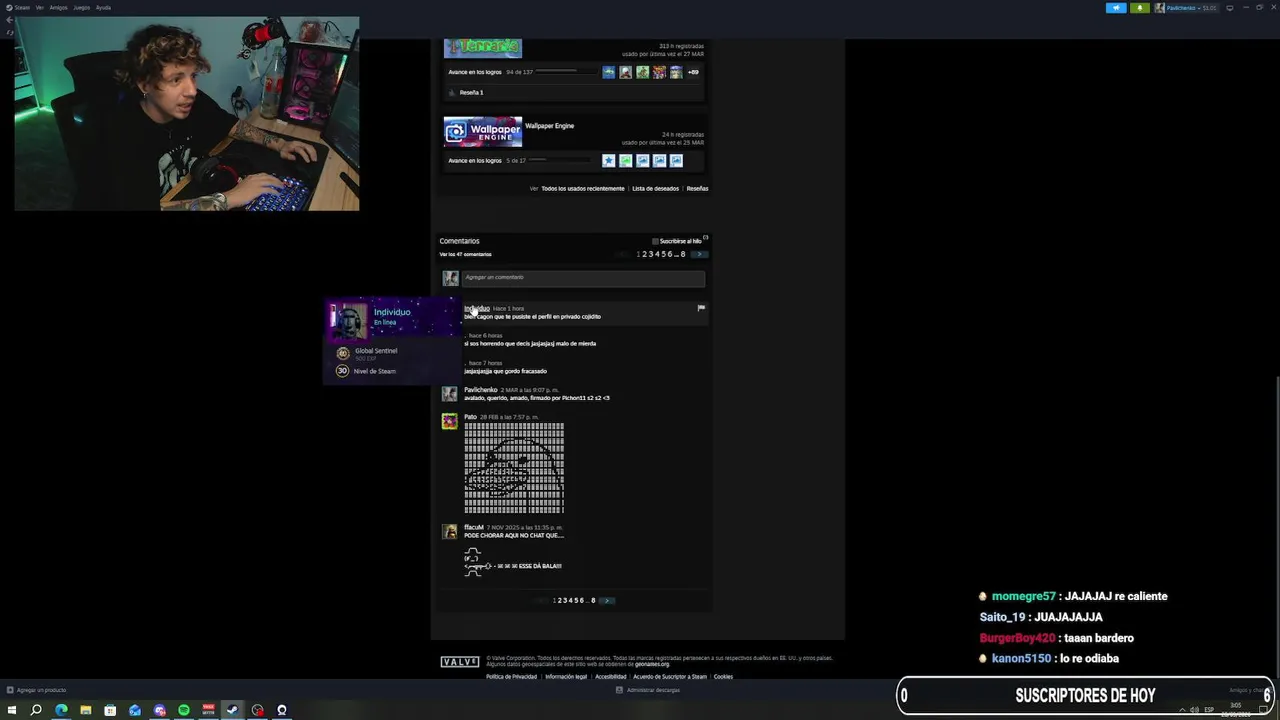Screen dimensions: 1280x720
Task: Click the page scrollbar thumb
Action: coord(1276,527)
